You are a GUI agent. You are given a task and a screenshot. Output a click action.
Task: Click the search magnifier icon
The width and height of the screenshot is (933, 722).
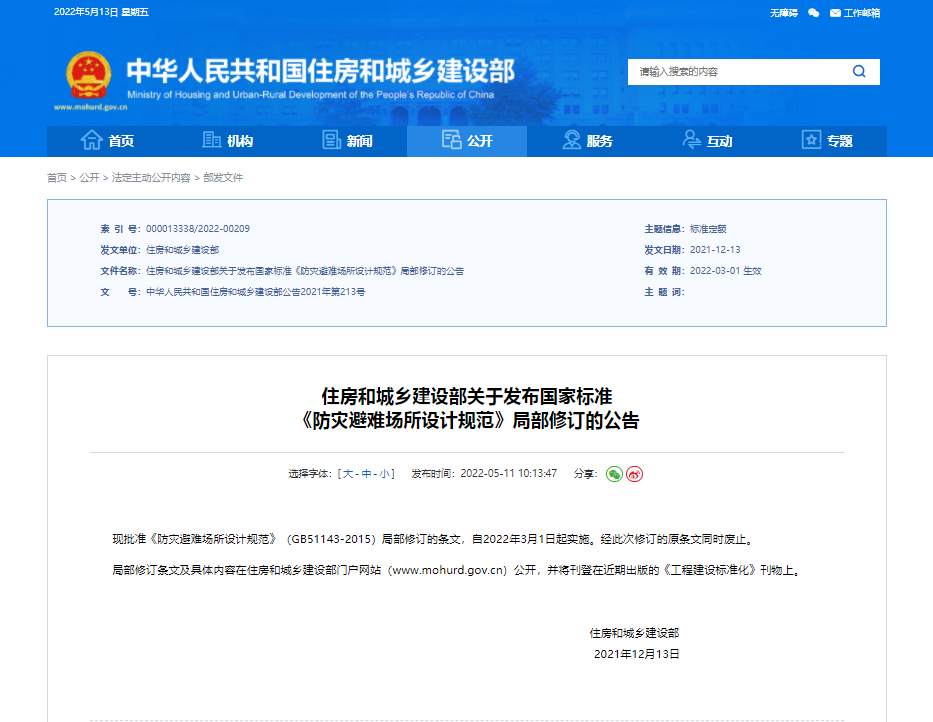pos(859,72)
